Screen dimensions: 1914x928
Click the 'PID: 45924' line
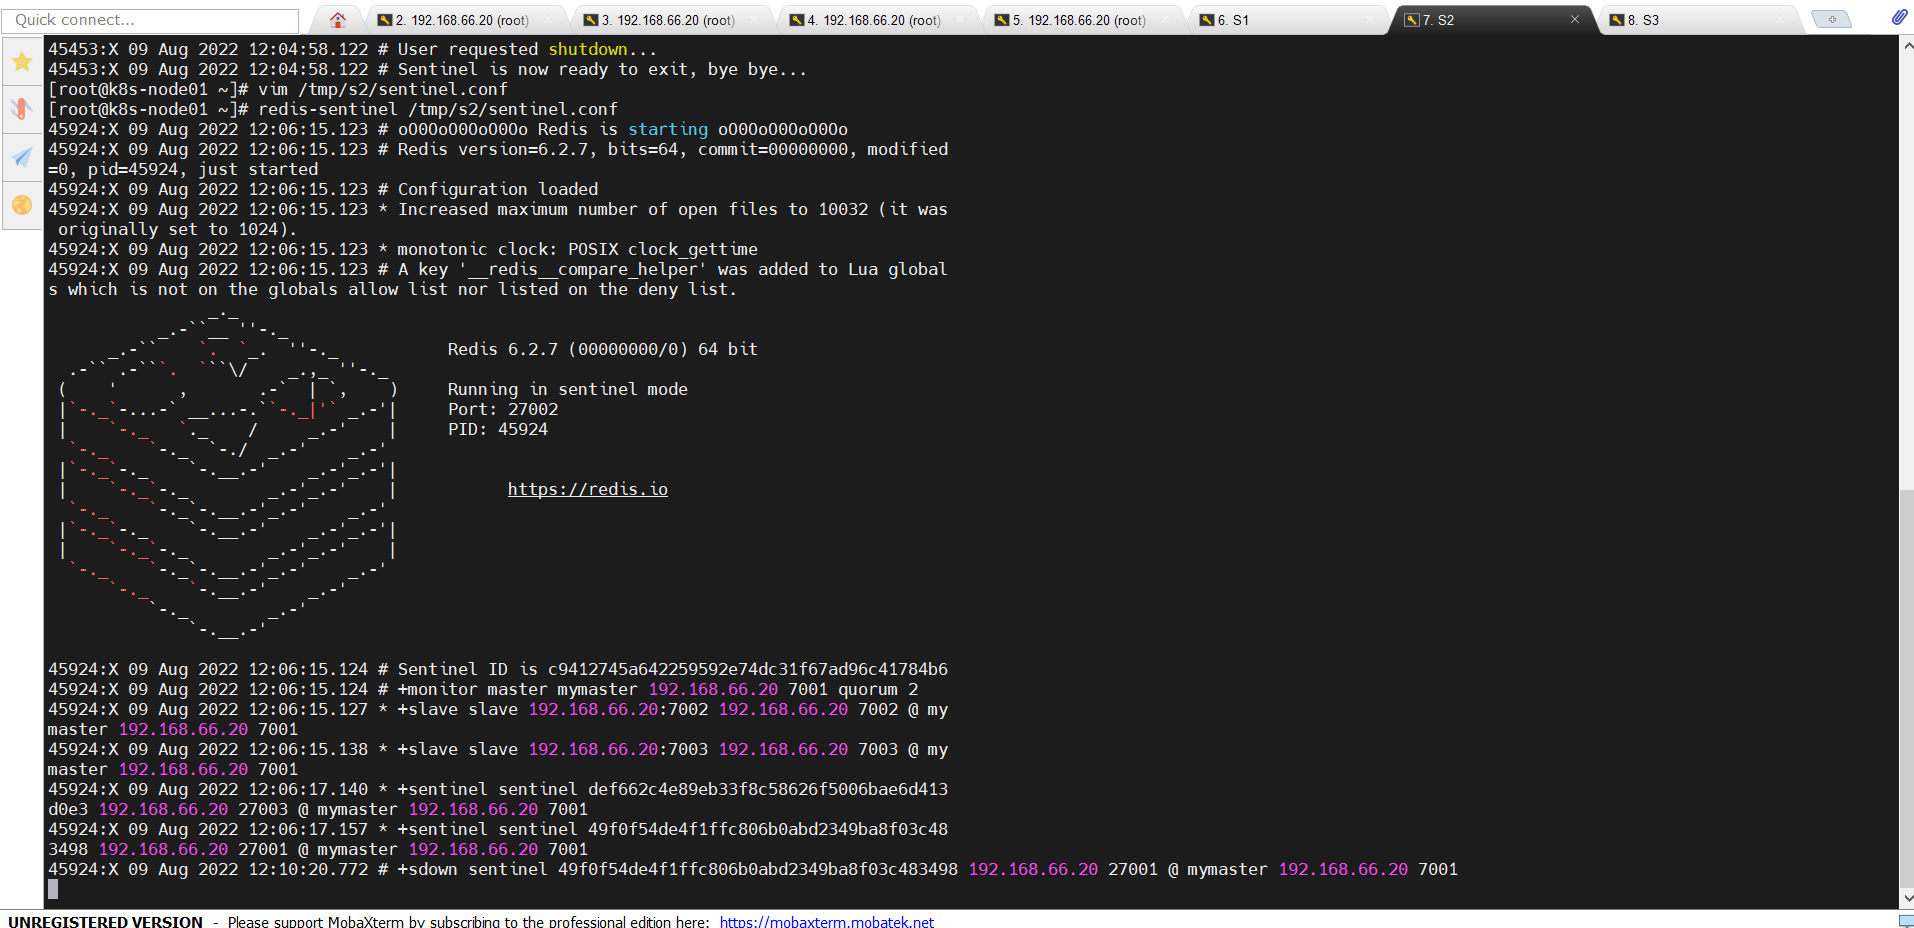[498, 429]
